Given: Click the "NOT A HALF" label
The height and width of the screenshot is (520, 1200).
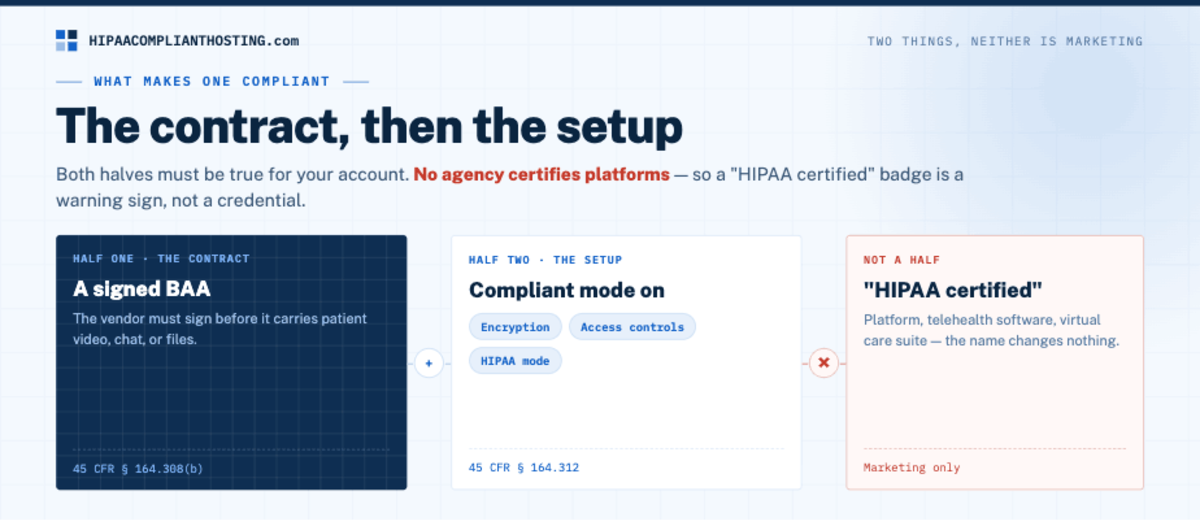Looking at the screenshot, I should [901, 260].
